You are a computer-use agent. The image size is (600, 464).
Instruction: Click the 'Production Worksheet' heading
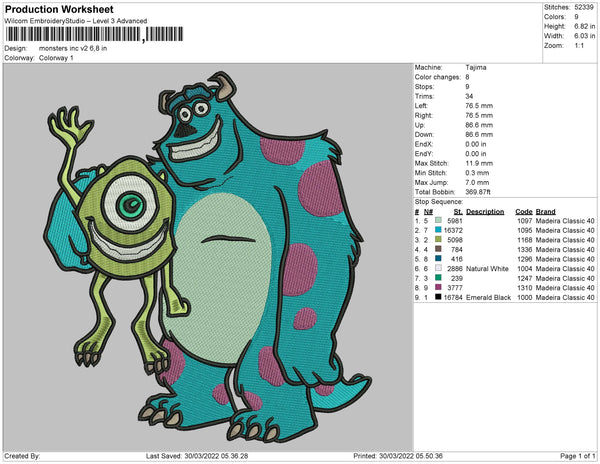pos(59,9)
